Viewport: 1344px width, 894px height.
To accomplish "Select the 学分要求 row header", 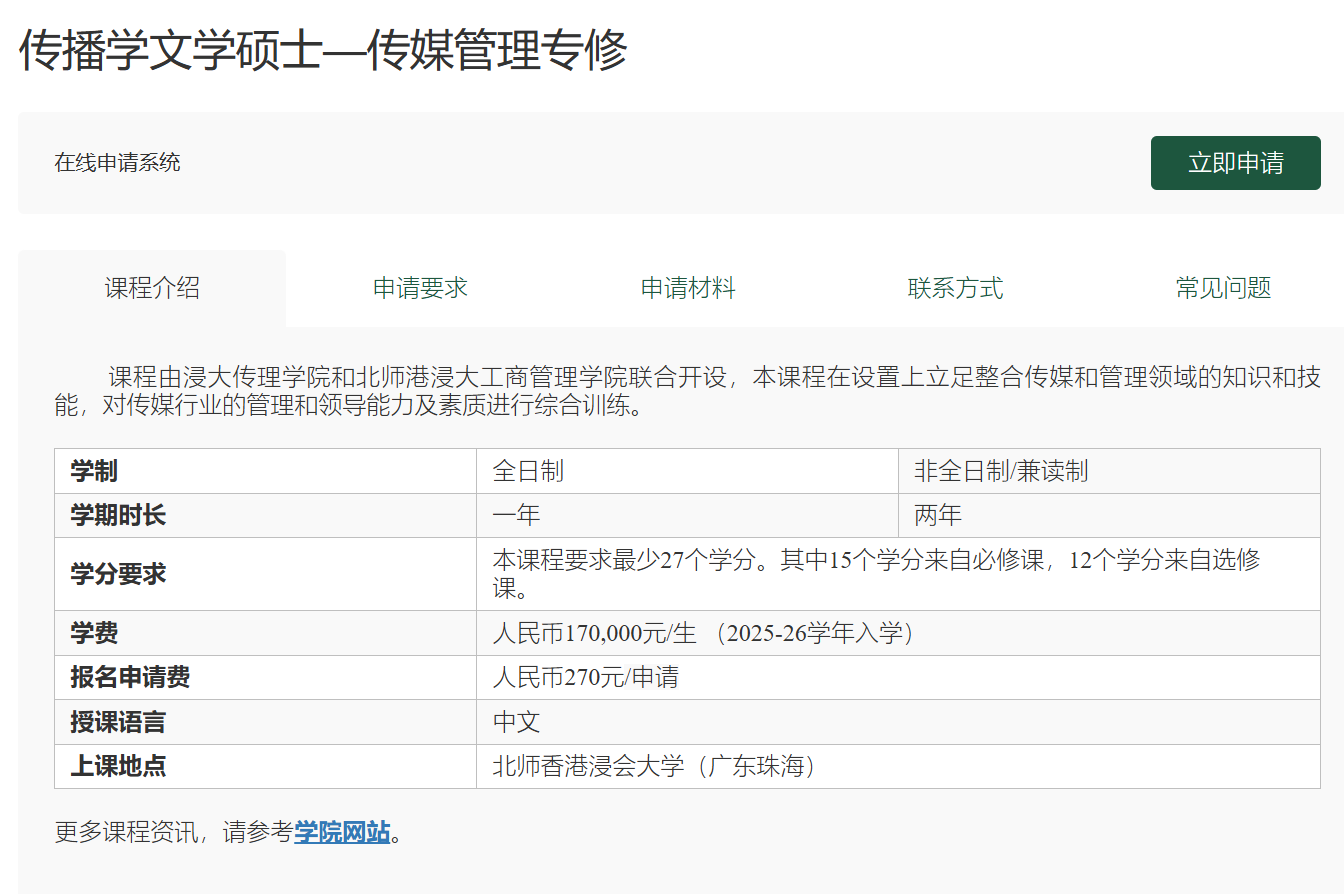I will (265, 574).
